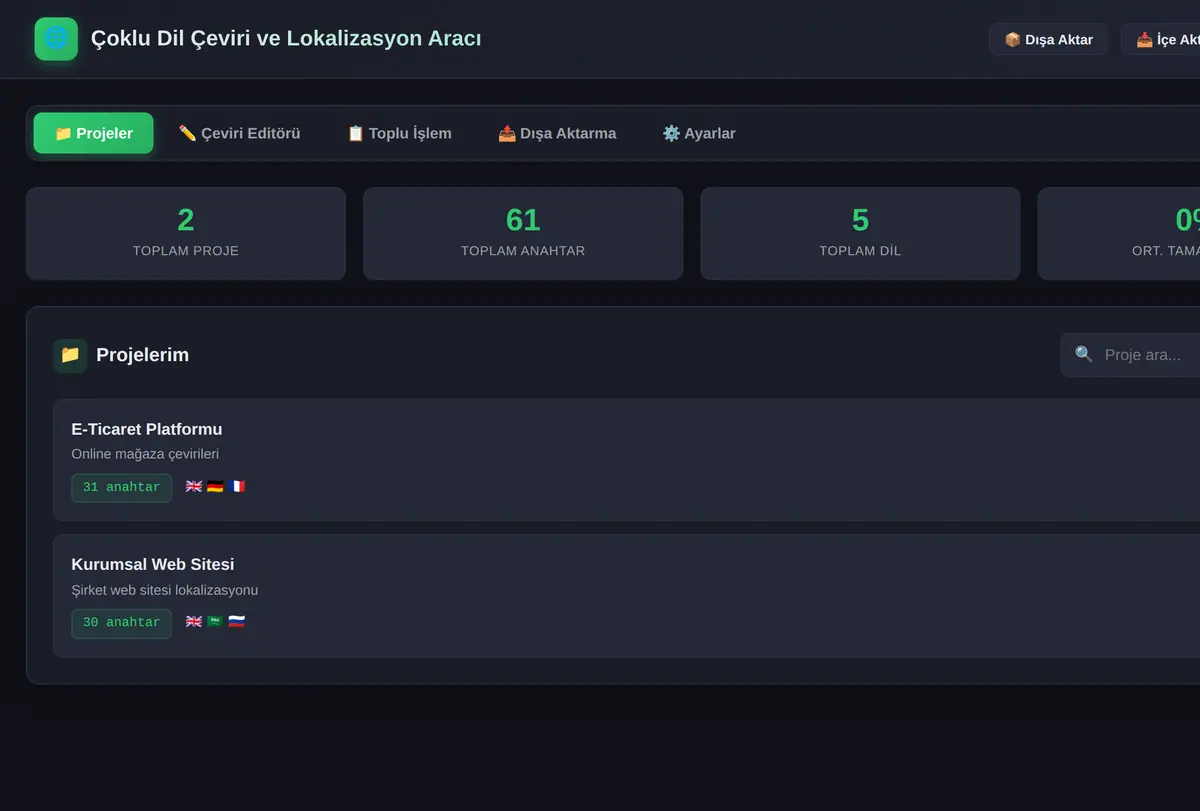
Task: Click the Online mağaza çevirileri description
Action: (145, 454)
